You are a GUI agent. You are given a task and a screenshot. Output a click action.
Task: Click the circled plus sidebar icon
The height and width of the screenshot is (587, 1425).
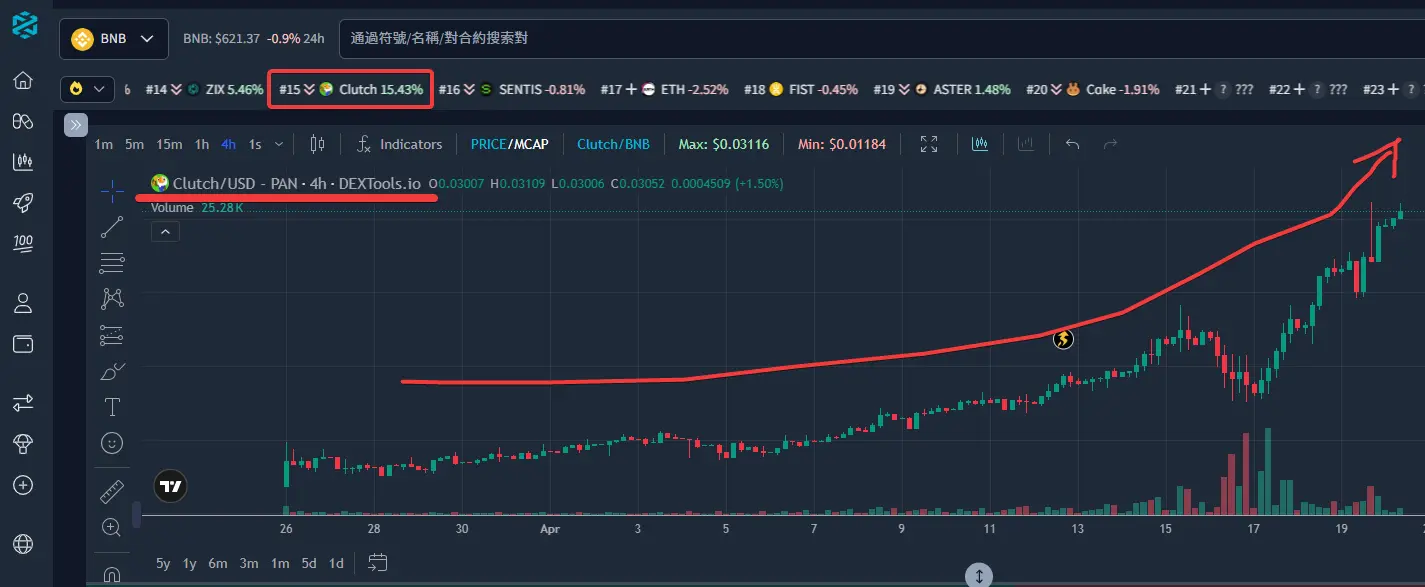point(23,484)
